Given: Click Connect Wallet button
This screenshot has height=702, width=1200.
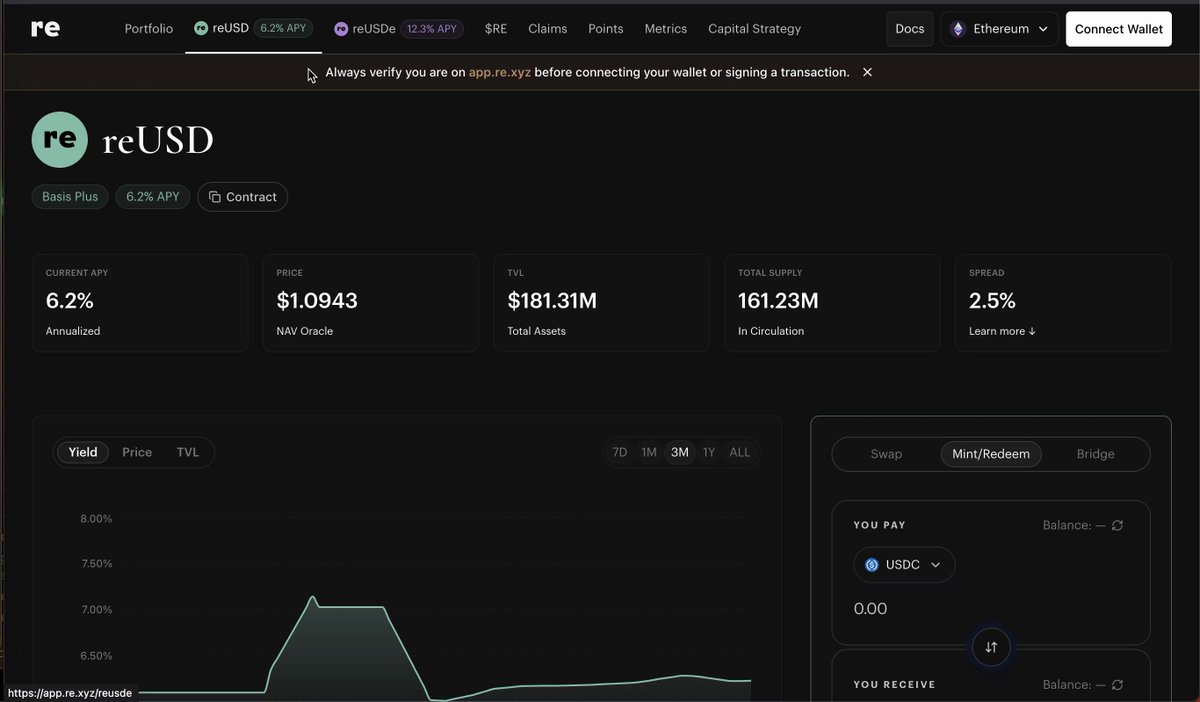Looking at the screenshot, I should [1119, 29].
